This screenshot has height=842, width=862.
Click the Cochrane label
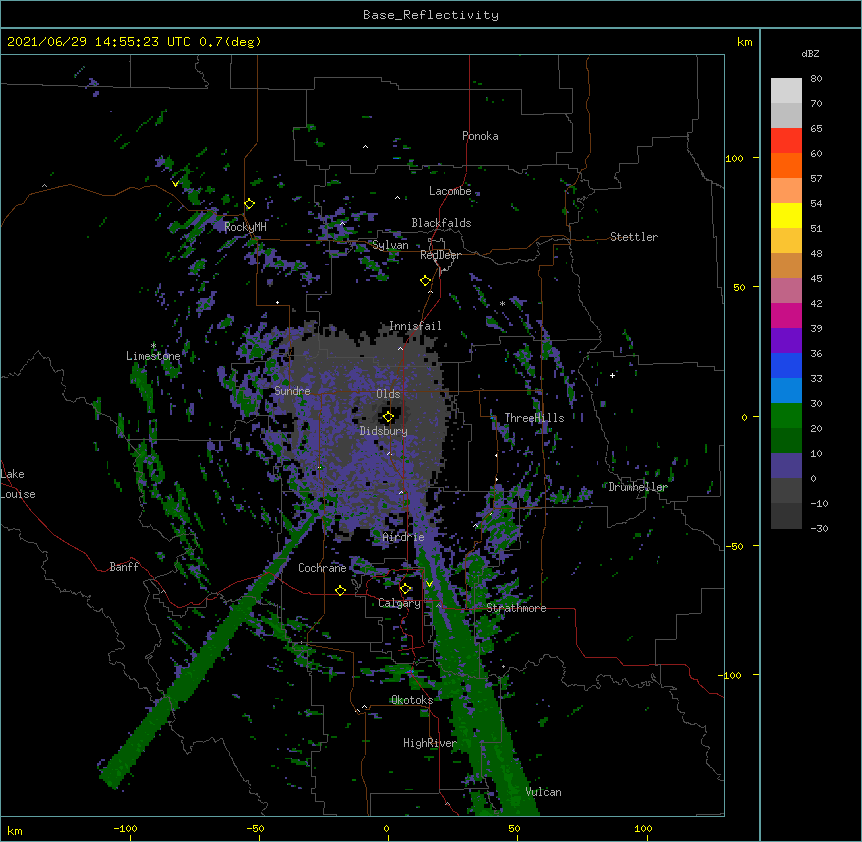(x=322, y=568)
